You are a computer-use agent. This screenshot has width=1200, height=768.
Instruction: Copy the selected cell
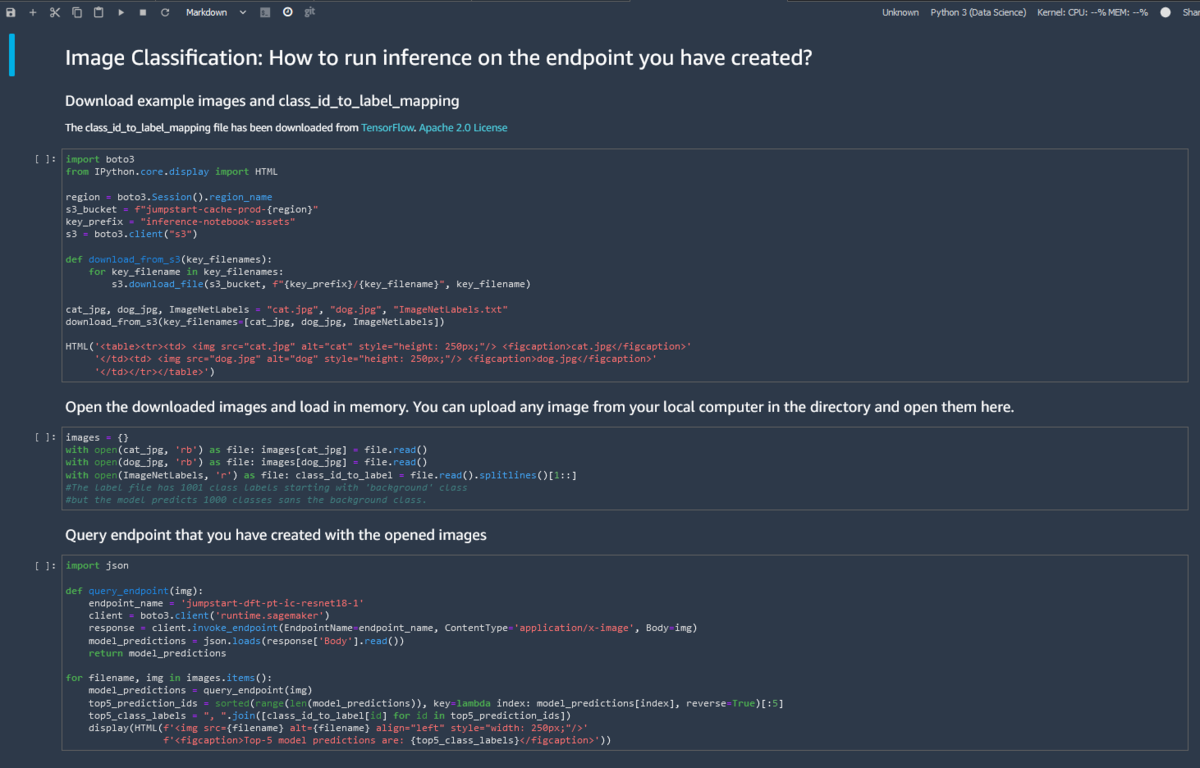pos(77,12)
